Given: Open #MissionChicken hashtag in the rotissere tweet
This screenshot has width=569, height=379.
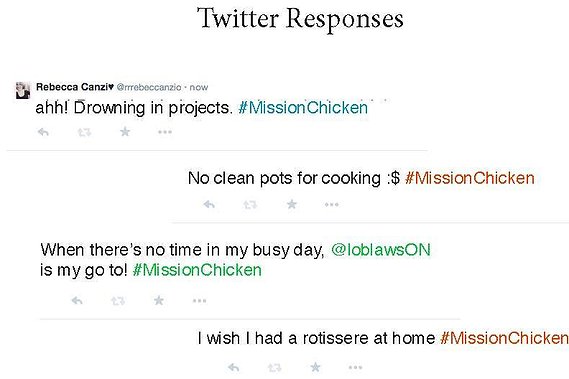Looking at the screenshot, I should 504,338.
